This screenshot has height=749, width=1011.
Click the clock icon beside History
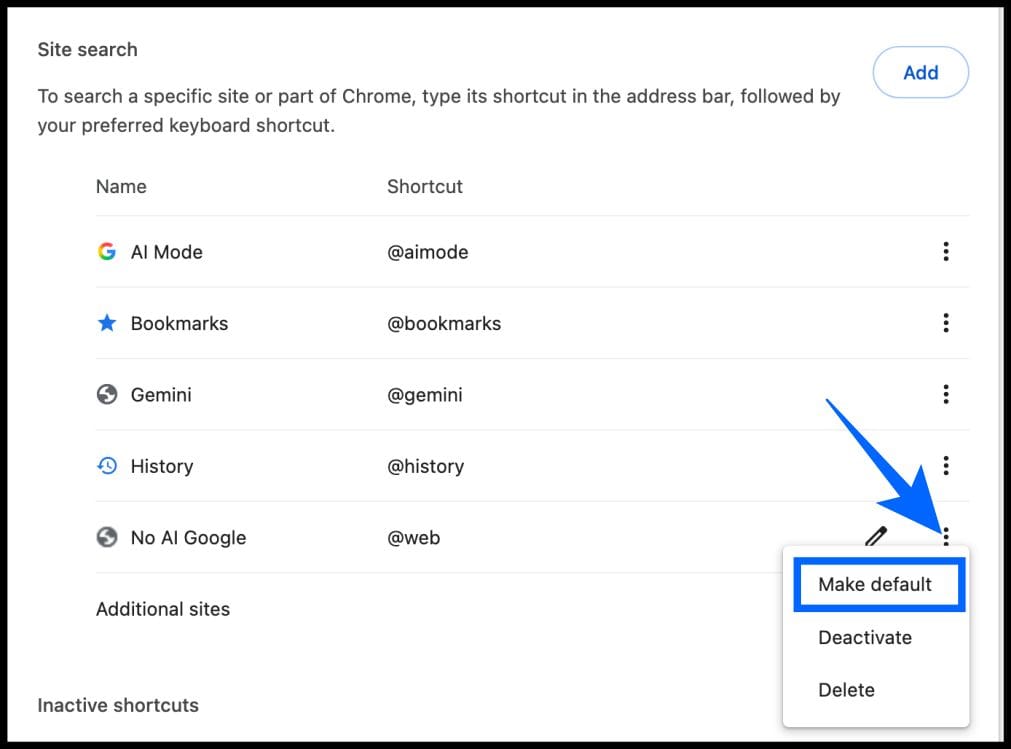(107, 466)
